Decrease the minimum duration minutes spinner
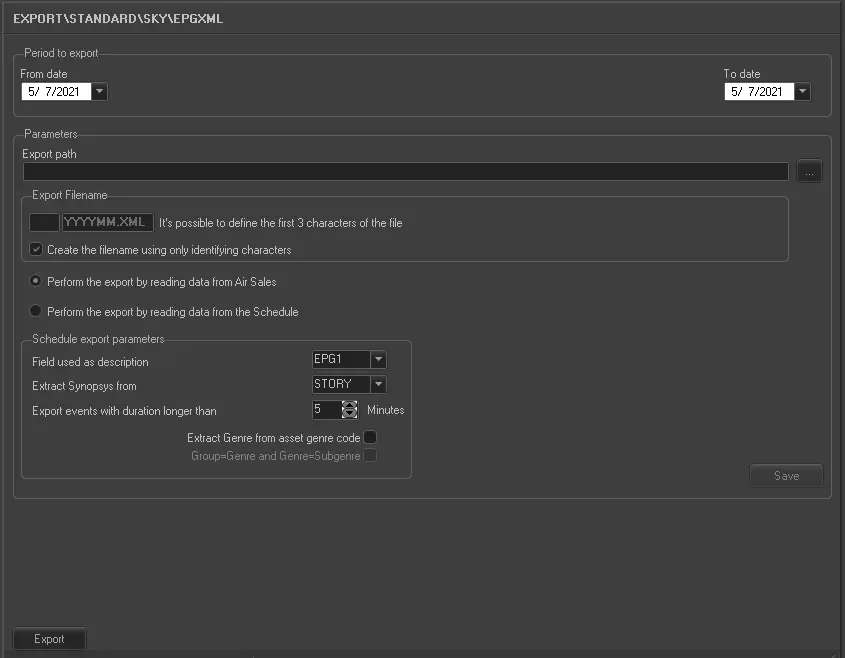 point(350,414)
